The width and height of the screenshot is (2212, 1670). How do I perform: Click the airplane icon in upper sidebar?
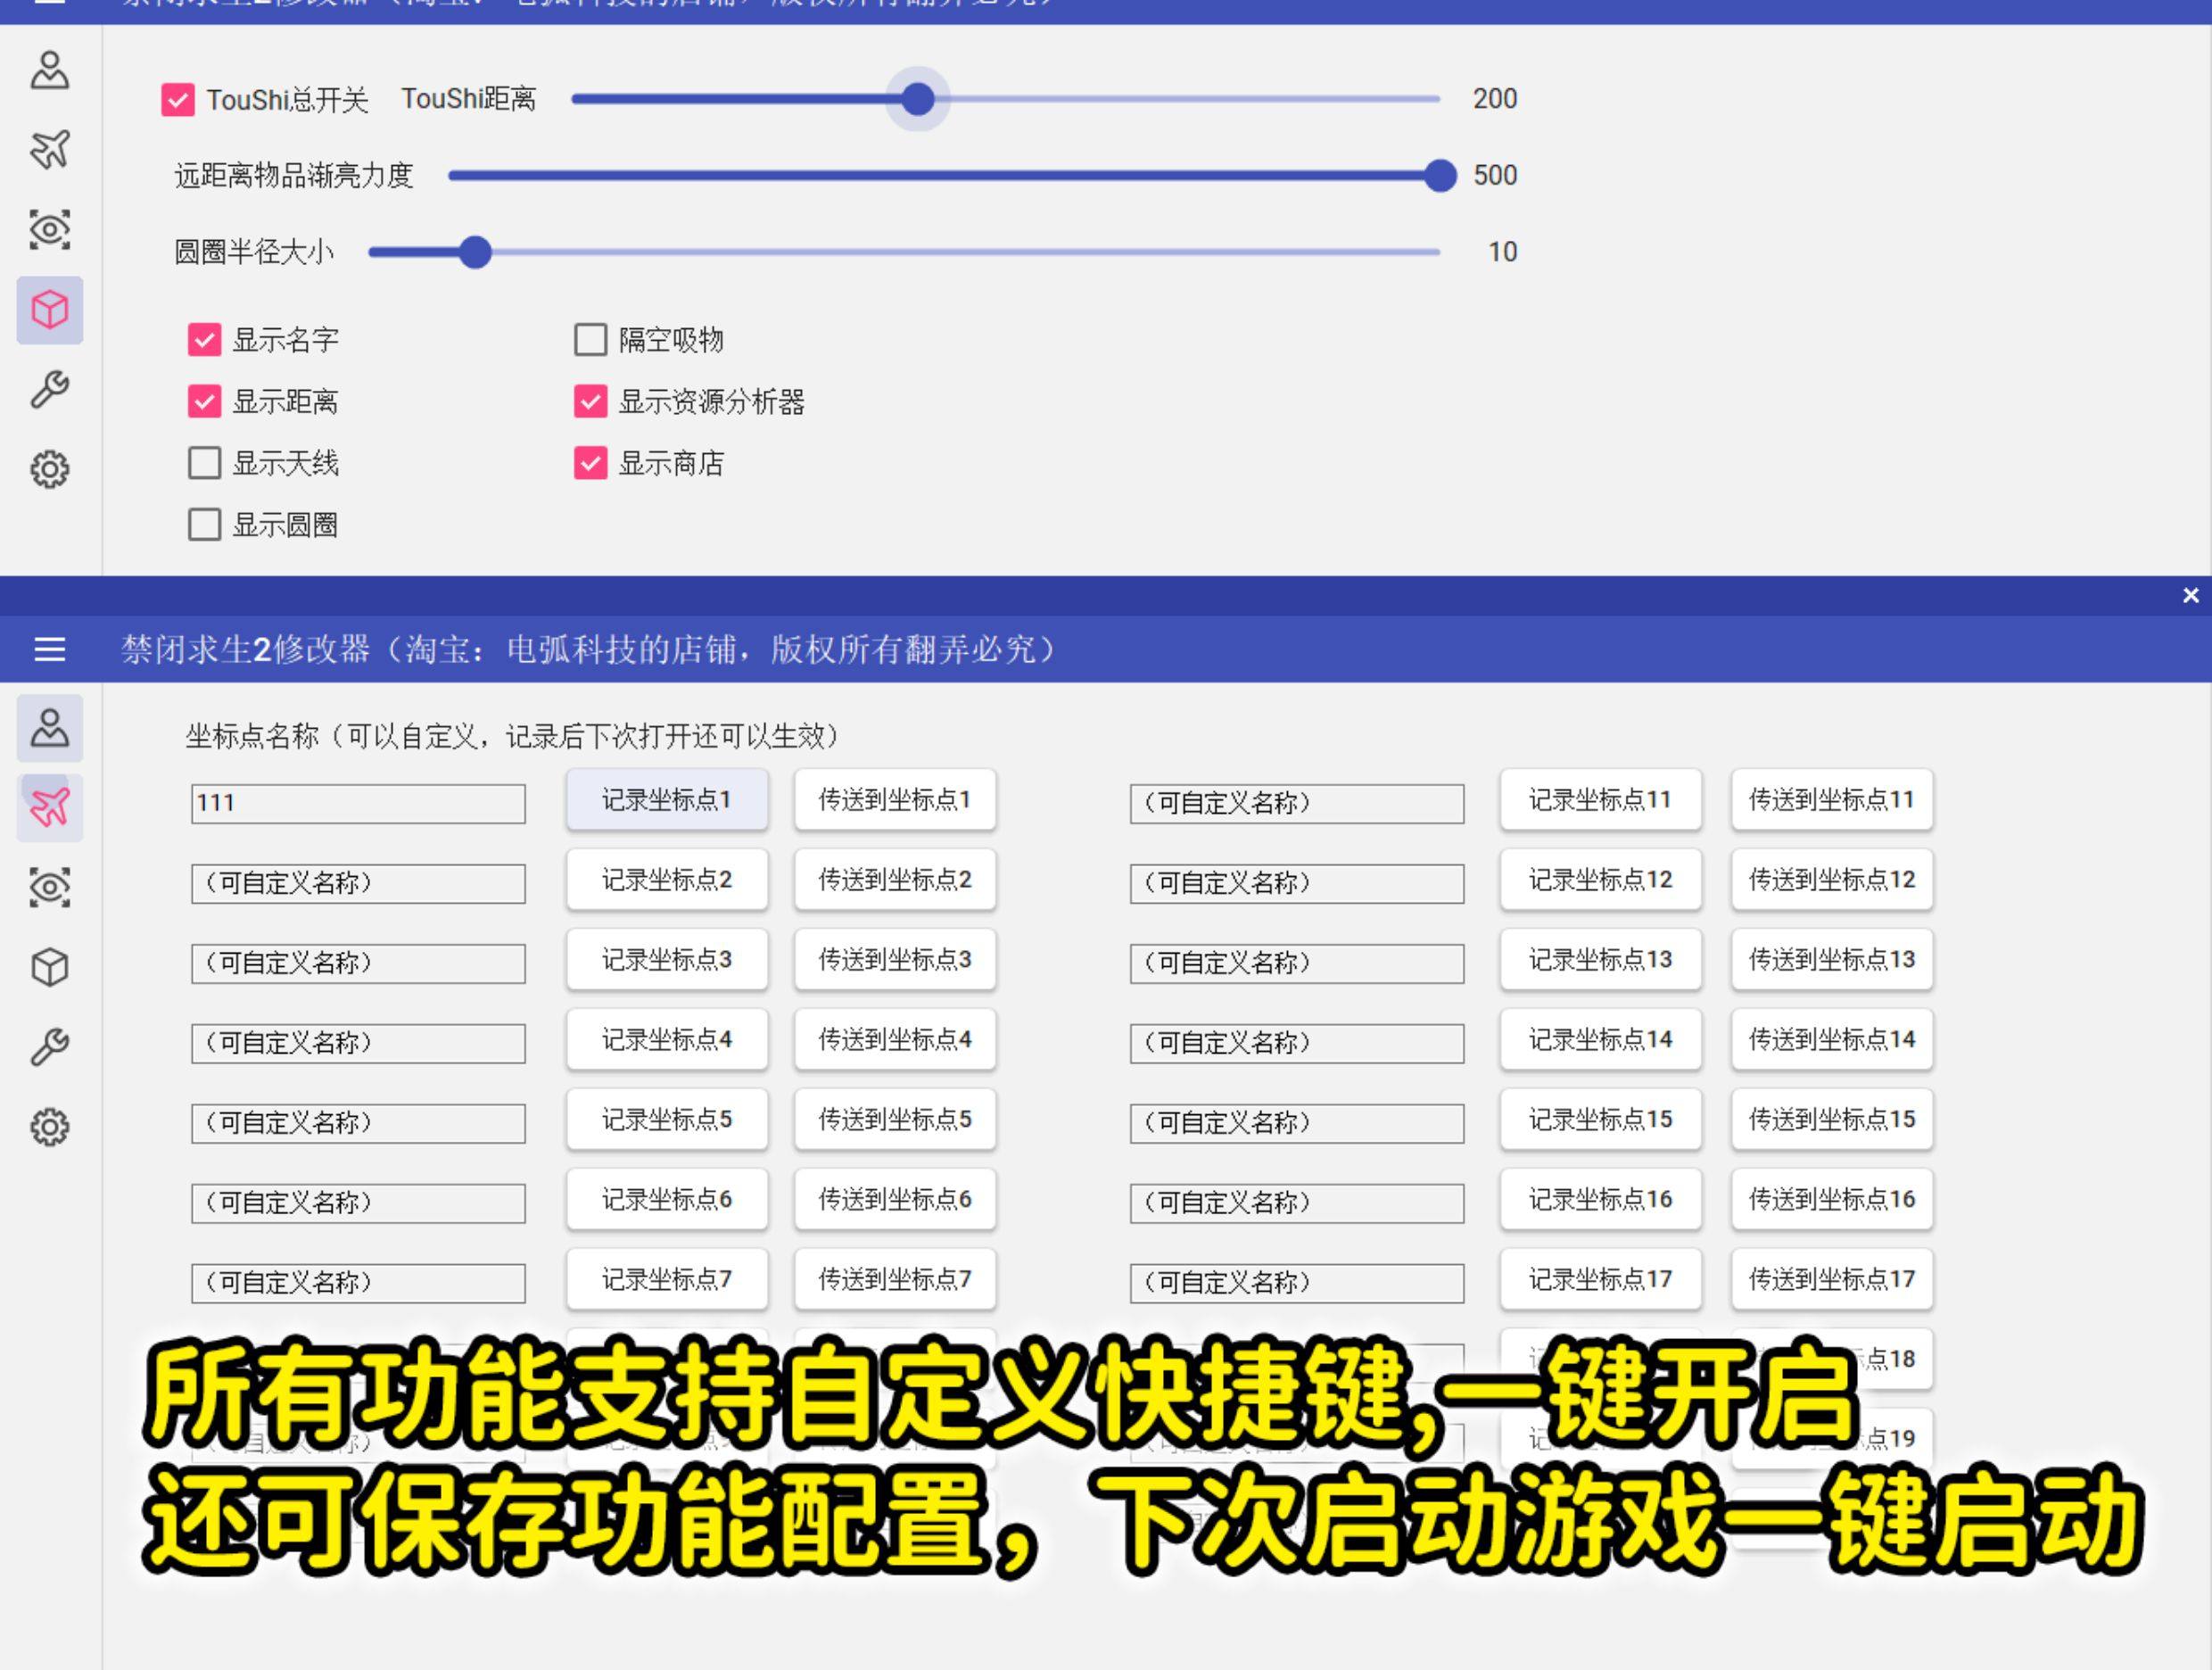click(50, 150)
